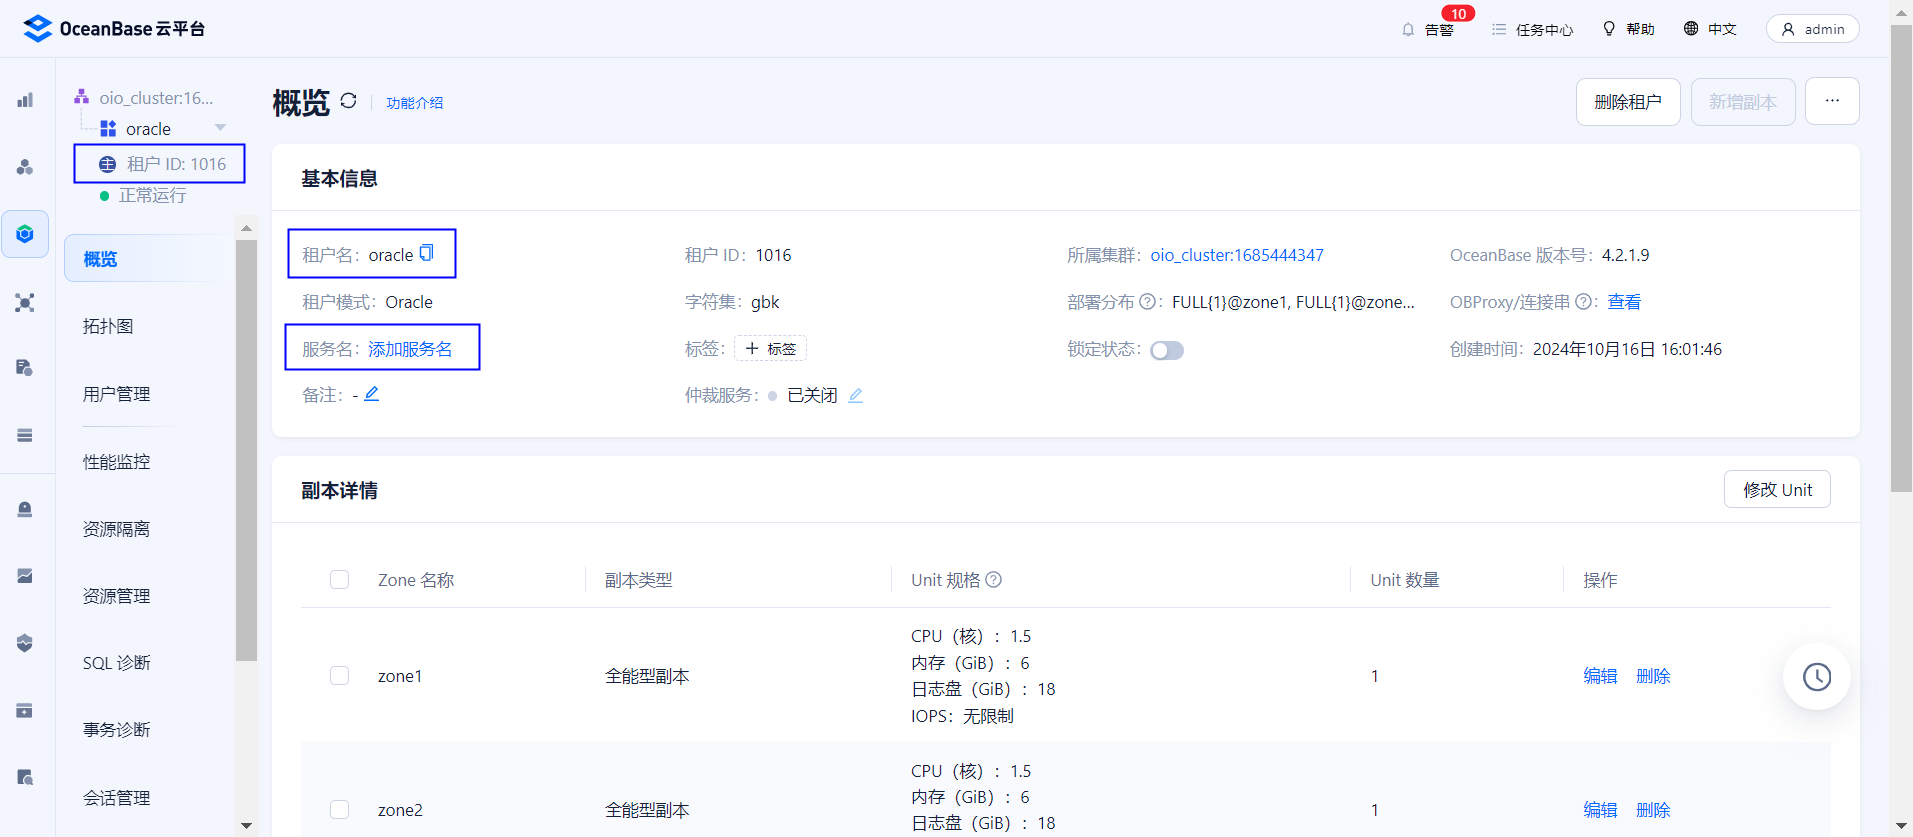Viewport: 1913px width, 837px height.
Task: Click the Unit 规格 help question icon
Action: pyautogui.click(x=993, y=579)
